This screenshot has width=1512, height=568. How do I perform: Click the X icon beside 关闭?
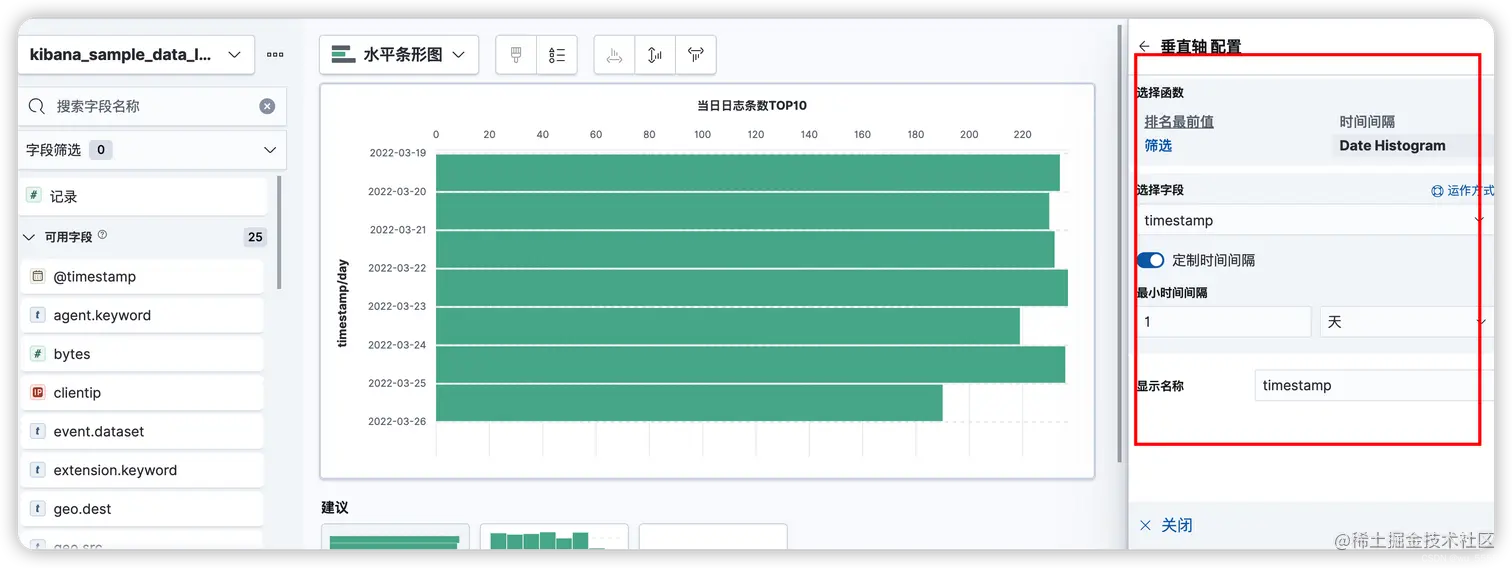click(x=1146, y=525)
